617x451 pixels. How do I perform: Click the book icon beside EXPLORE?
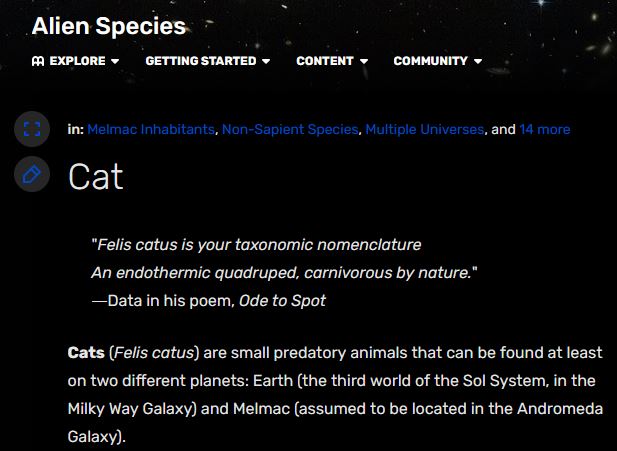38,61
